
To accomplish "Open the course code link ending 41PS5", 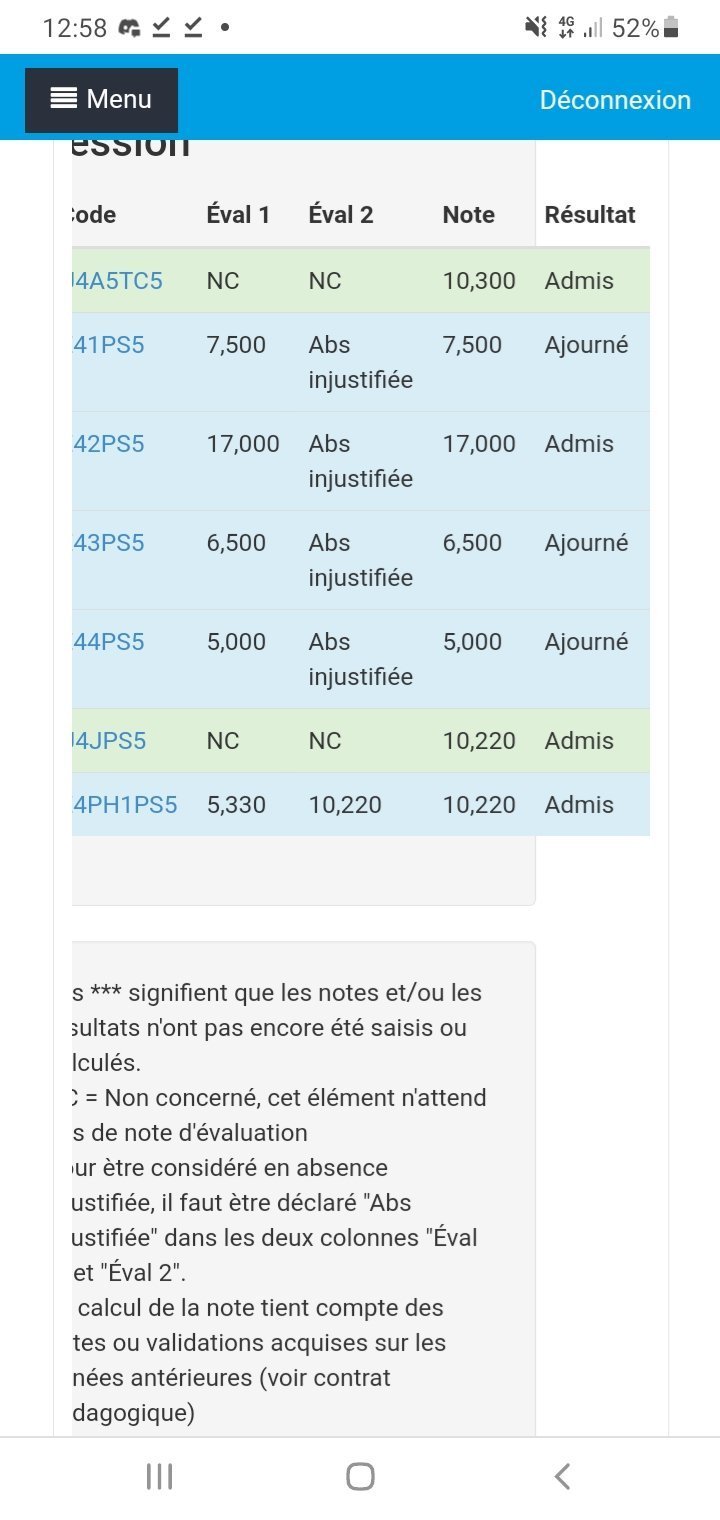I will click(x=108, y=345).
